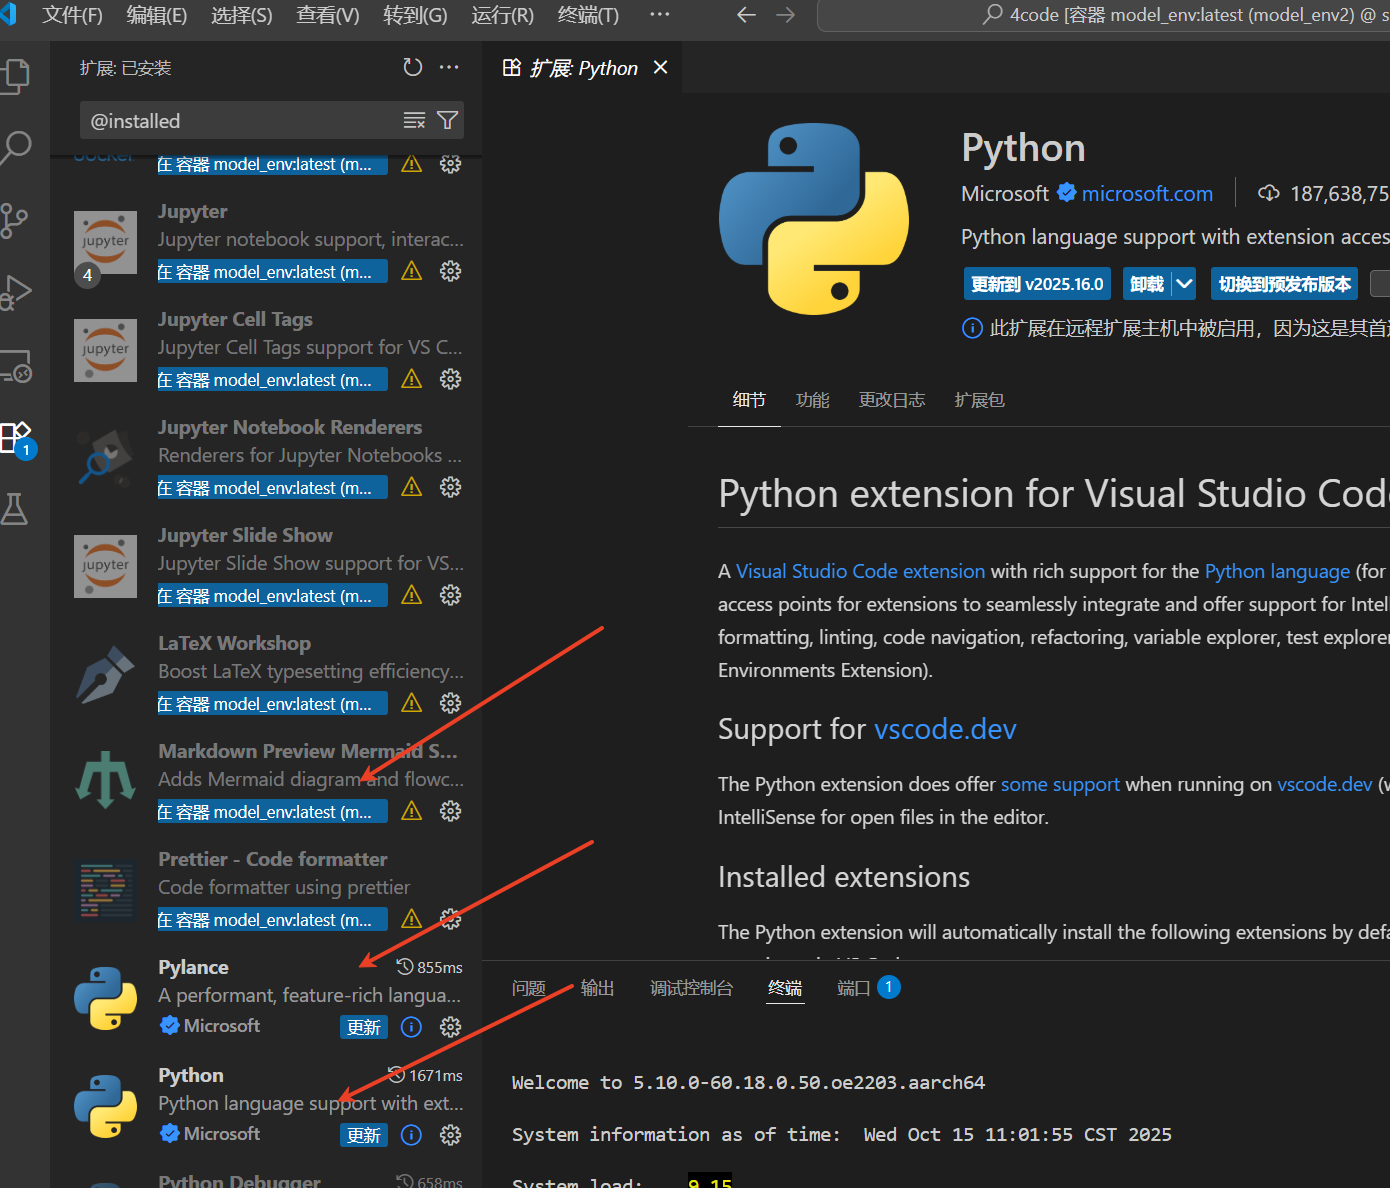Install Jupyter Slide Show in container button
The image size is (1390, 1188).
pos(272,596)
